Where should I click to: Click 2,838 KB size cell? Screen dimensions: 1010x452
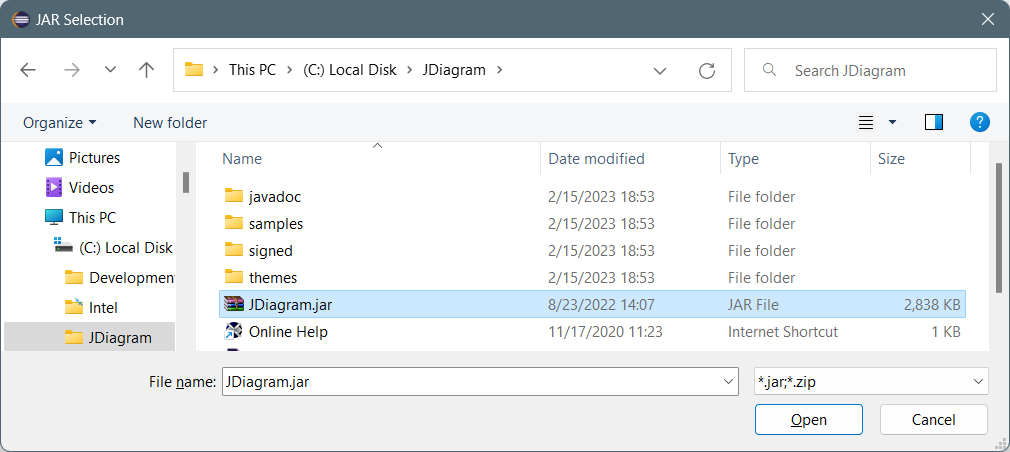[932, 305]
